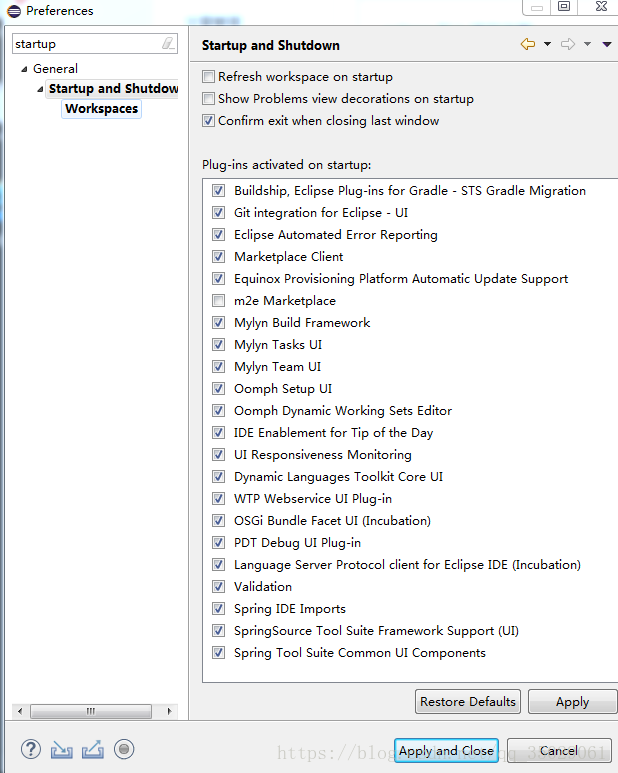The image size is (618, 773).
Task: Uncheck OSGi Bundle Facet UI (Incubation)
Action: tap(218, 521)
